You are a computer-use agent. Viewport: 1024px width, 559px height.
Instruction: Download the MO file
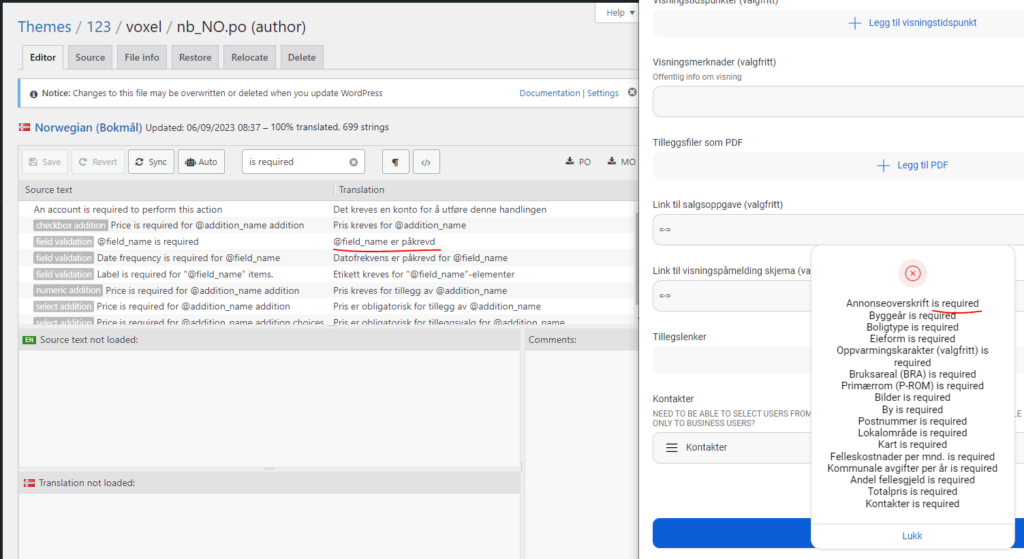[x=621, y=161]
